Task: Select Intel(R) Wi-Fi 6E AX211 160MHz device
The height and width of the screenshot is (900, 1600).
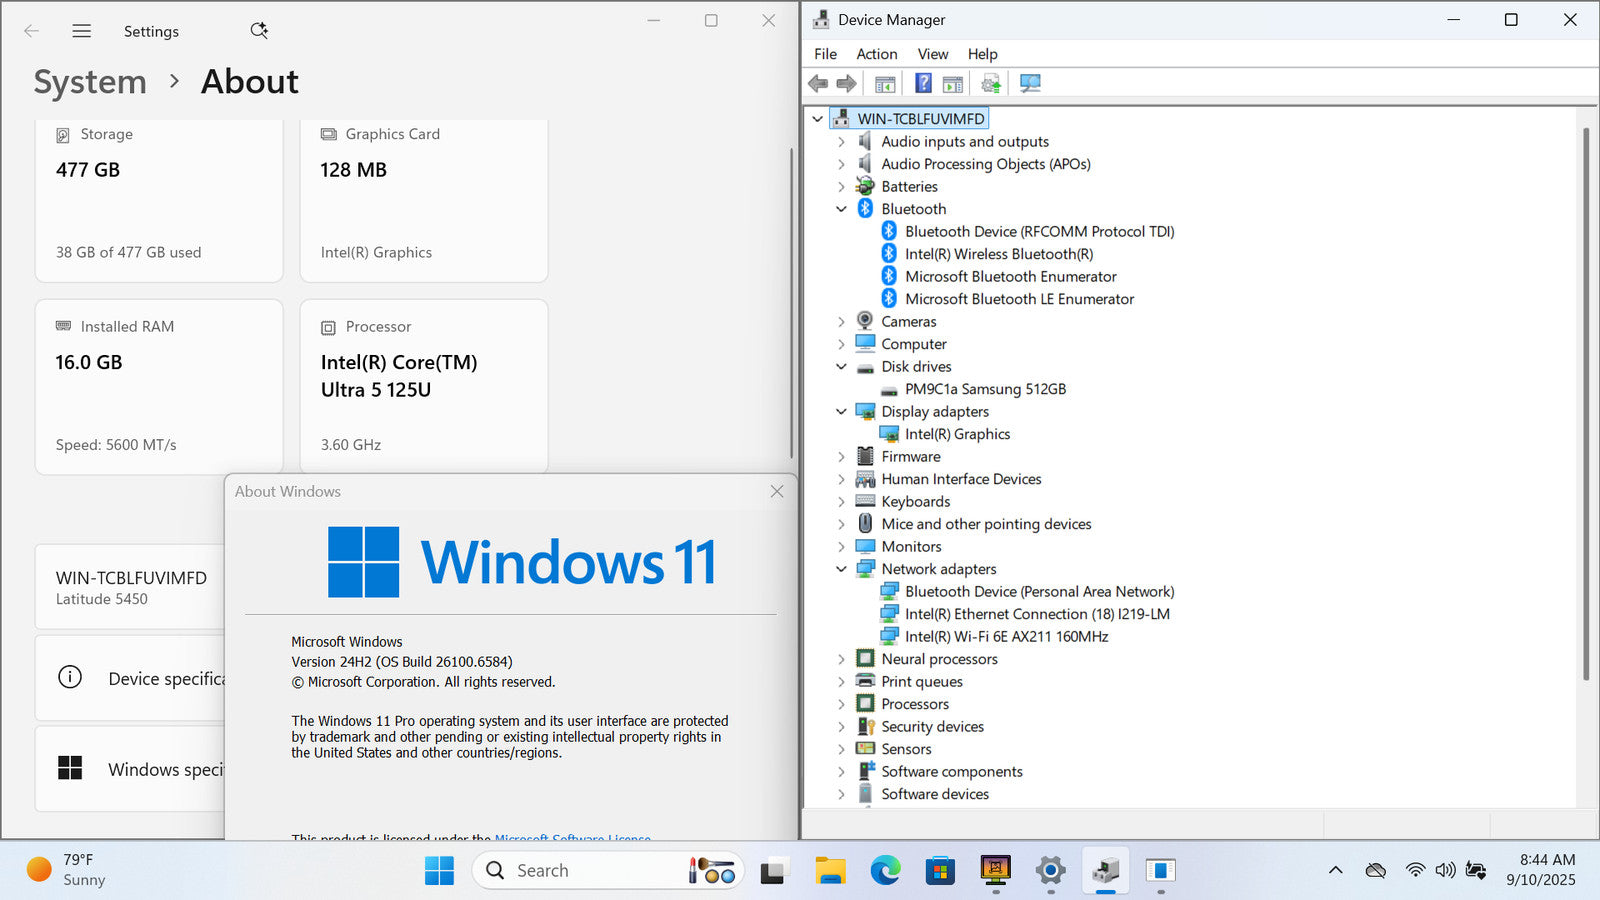Action: point(1006,637)
